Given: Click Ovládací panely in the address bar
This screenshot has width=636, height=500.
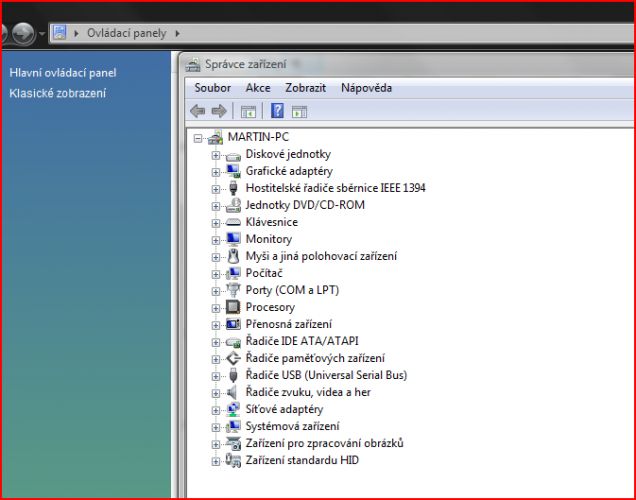Looking at the screenshot, I should 127,33.
